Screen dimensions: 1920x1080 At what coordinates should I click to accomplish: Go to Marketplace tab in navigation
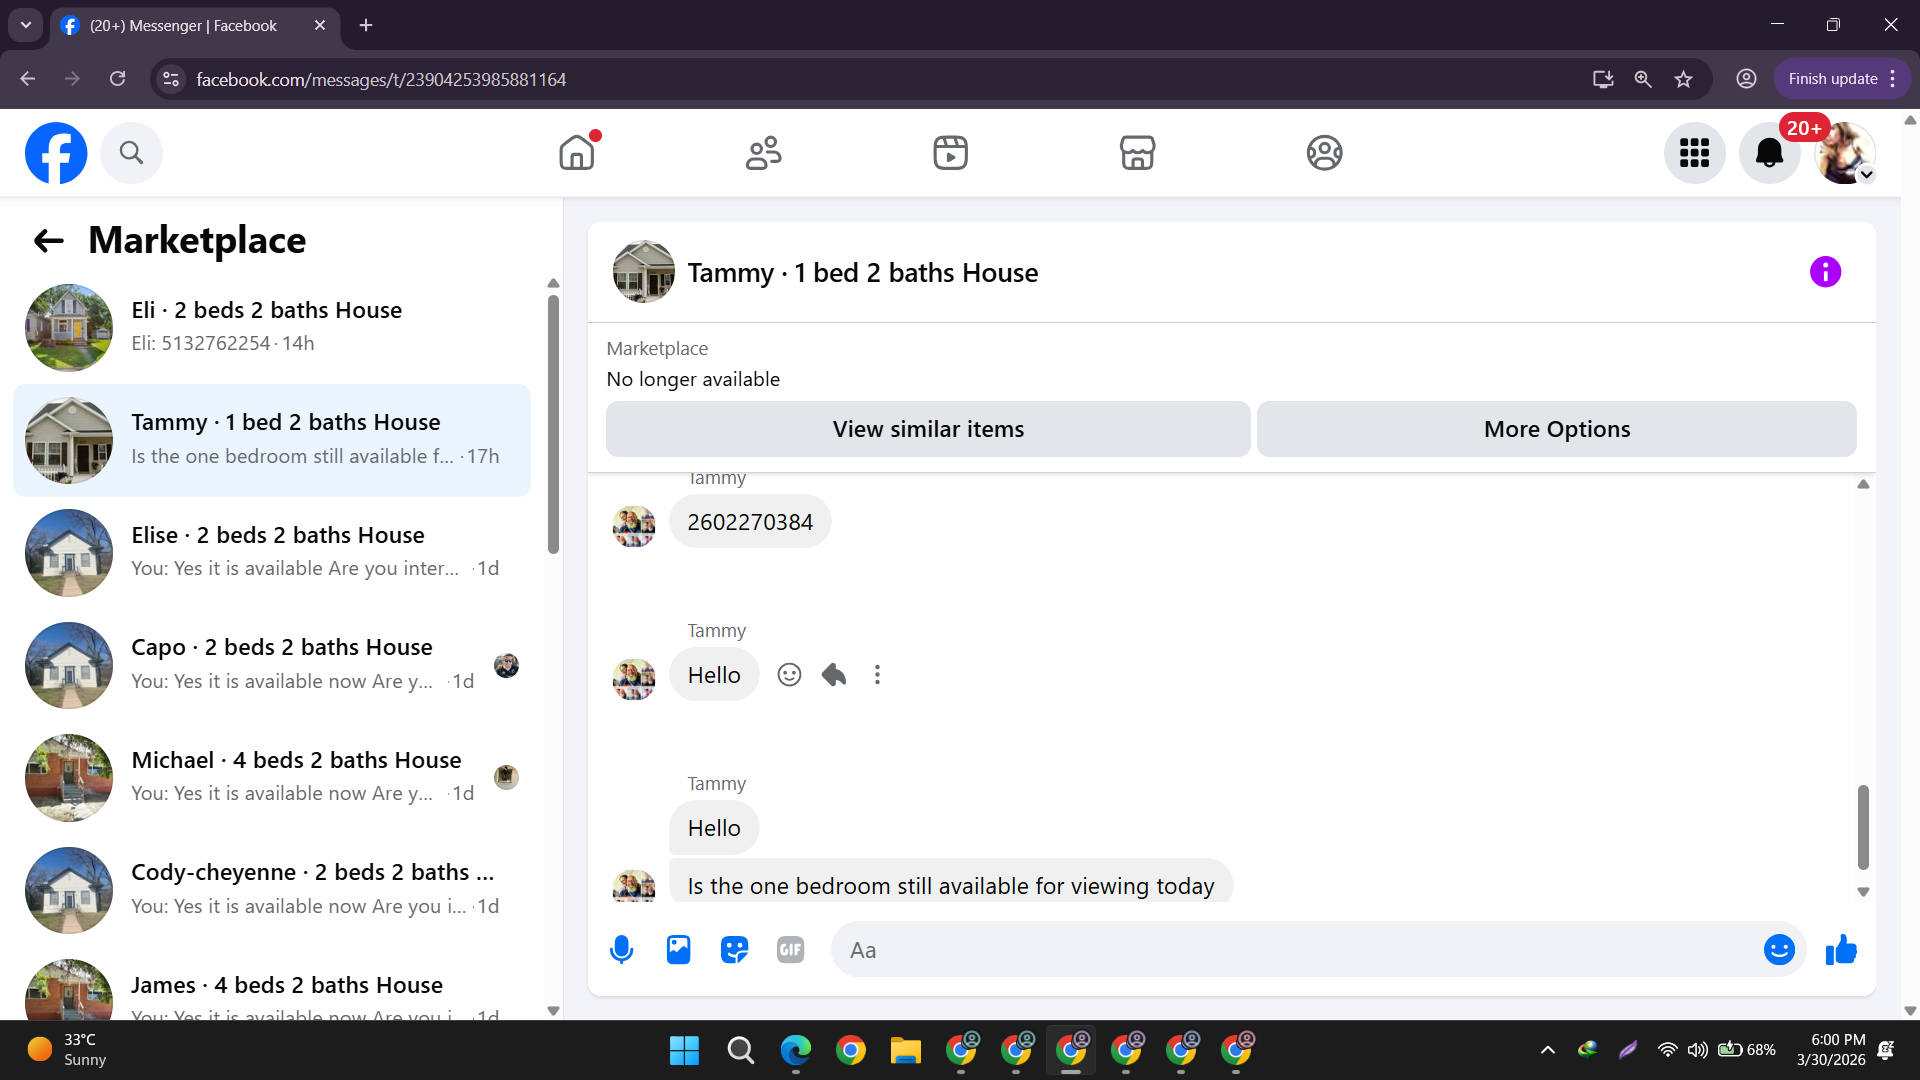[1137, 153]
